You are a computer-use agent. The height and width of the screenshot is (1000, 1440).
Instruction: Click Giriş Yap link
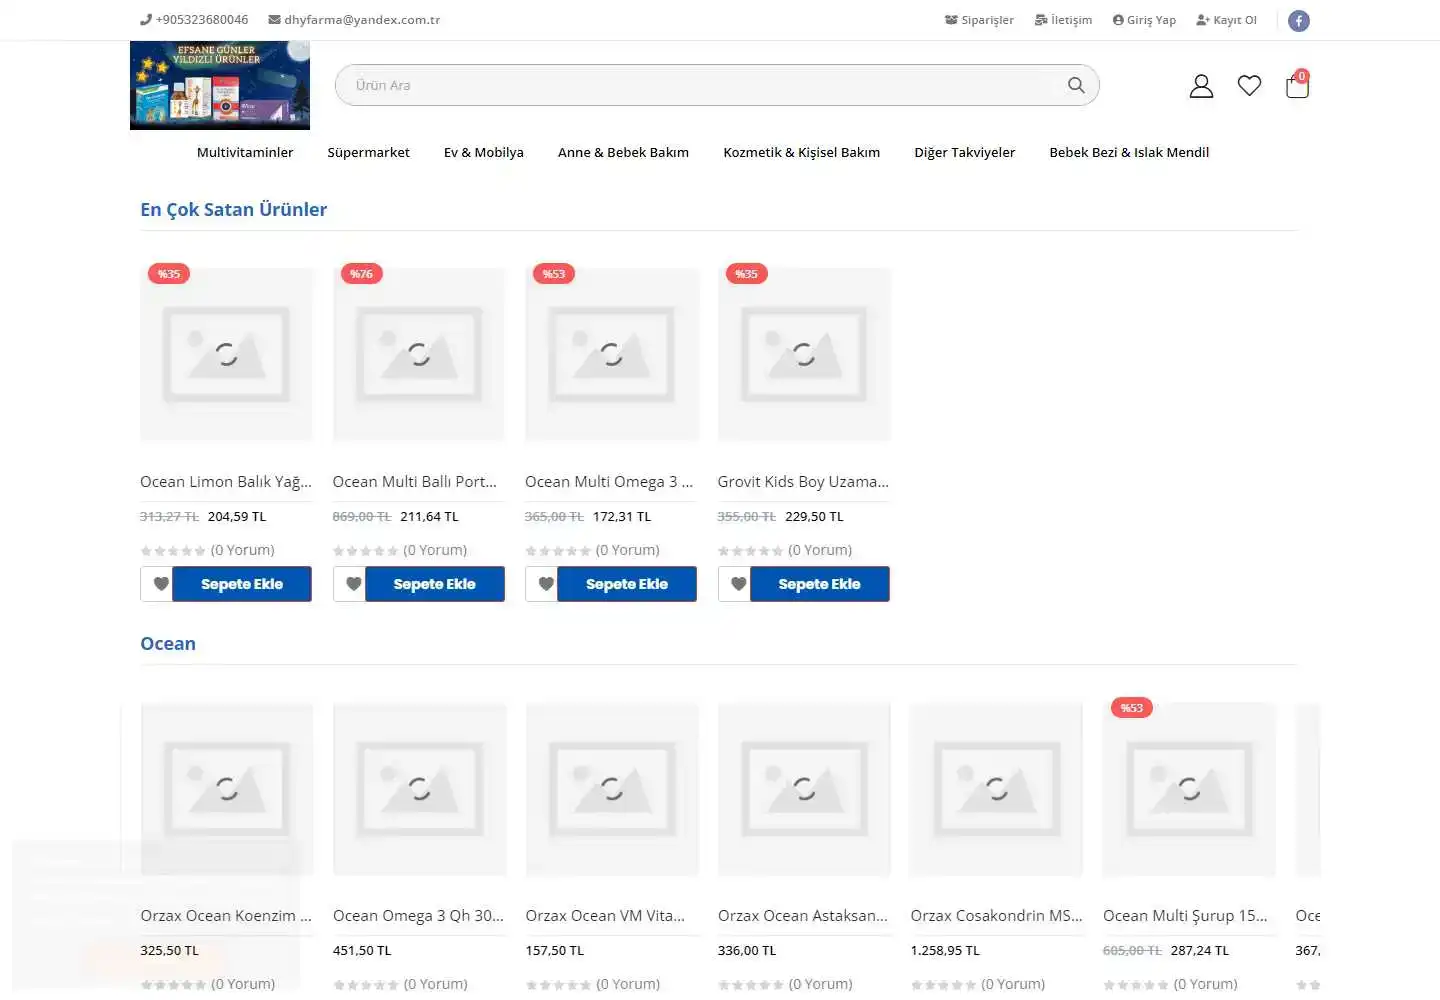click(1144, 20)
